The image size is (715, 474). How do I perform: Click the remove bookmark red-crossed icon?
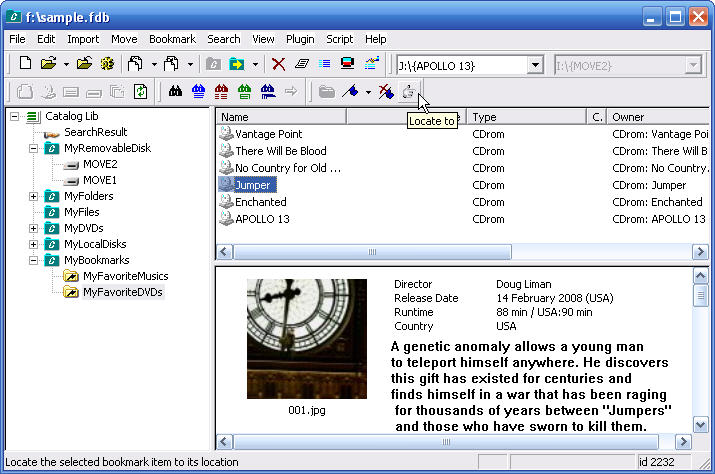(x=386, y=92)
